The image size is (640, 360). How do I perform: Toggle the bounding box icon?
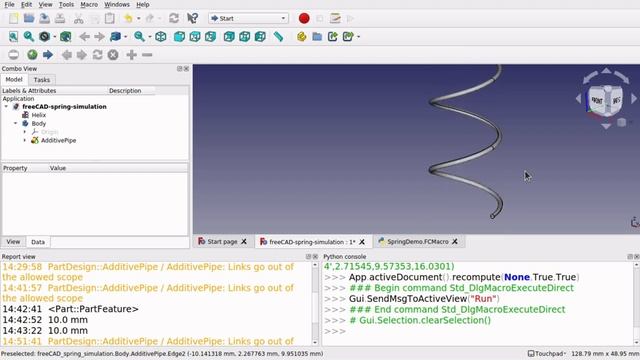pyautogui.click(x=65, y=37)
